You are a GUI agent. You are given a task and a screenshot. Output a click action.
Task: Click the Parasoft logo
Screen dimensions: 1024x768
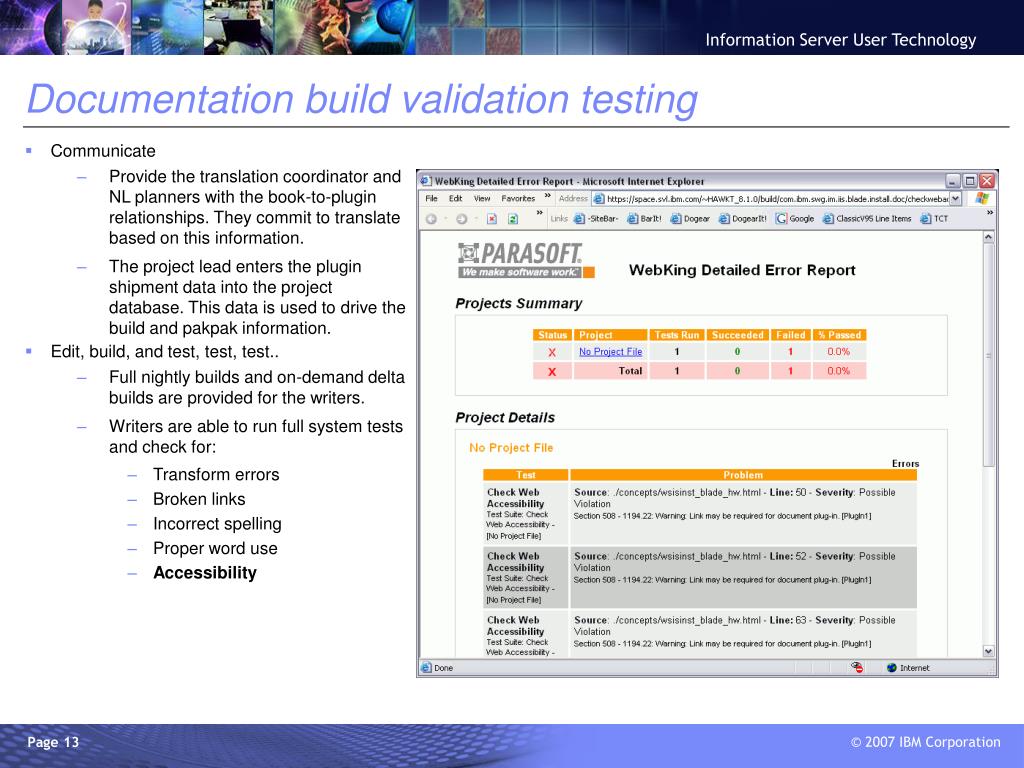click(526, 260)
